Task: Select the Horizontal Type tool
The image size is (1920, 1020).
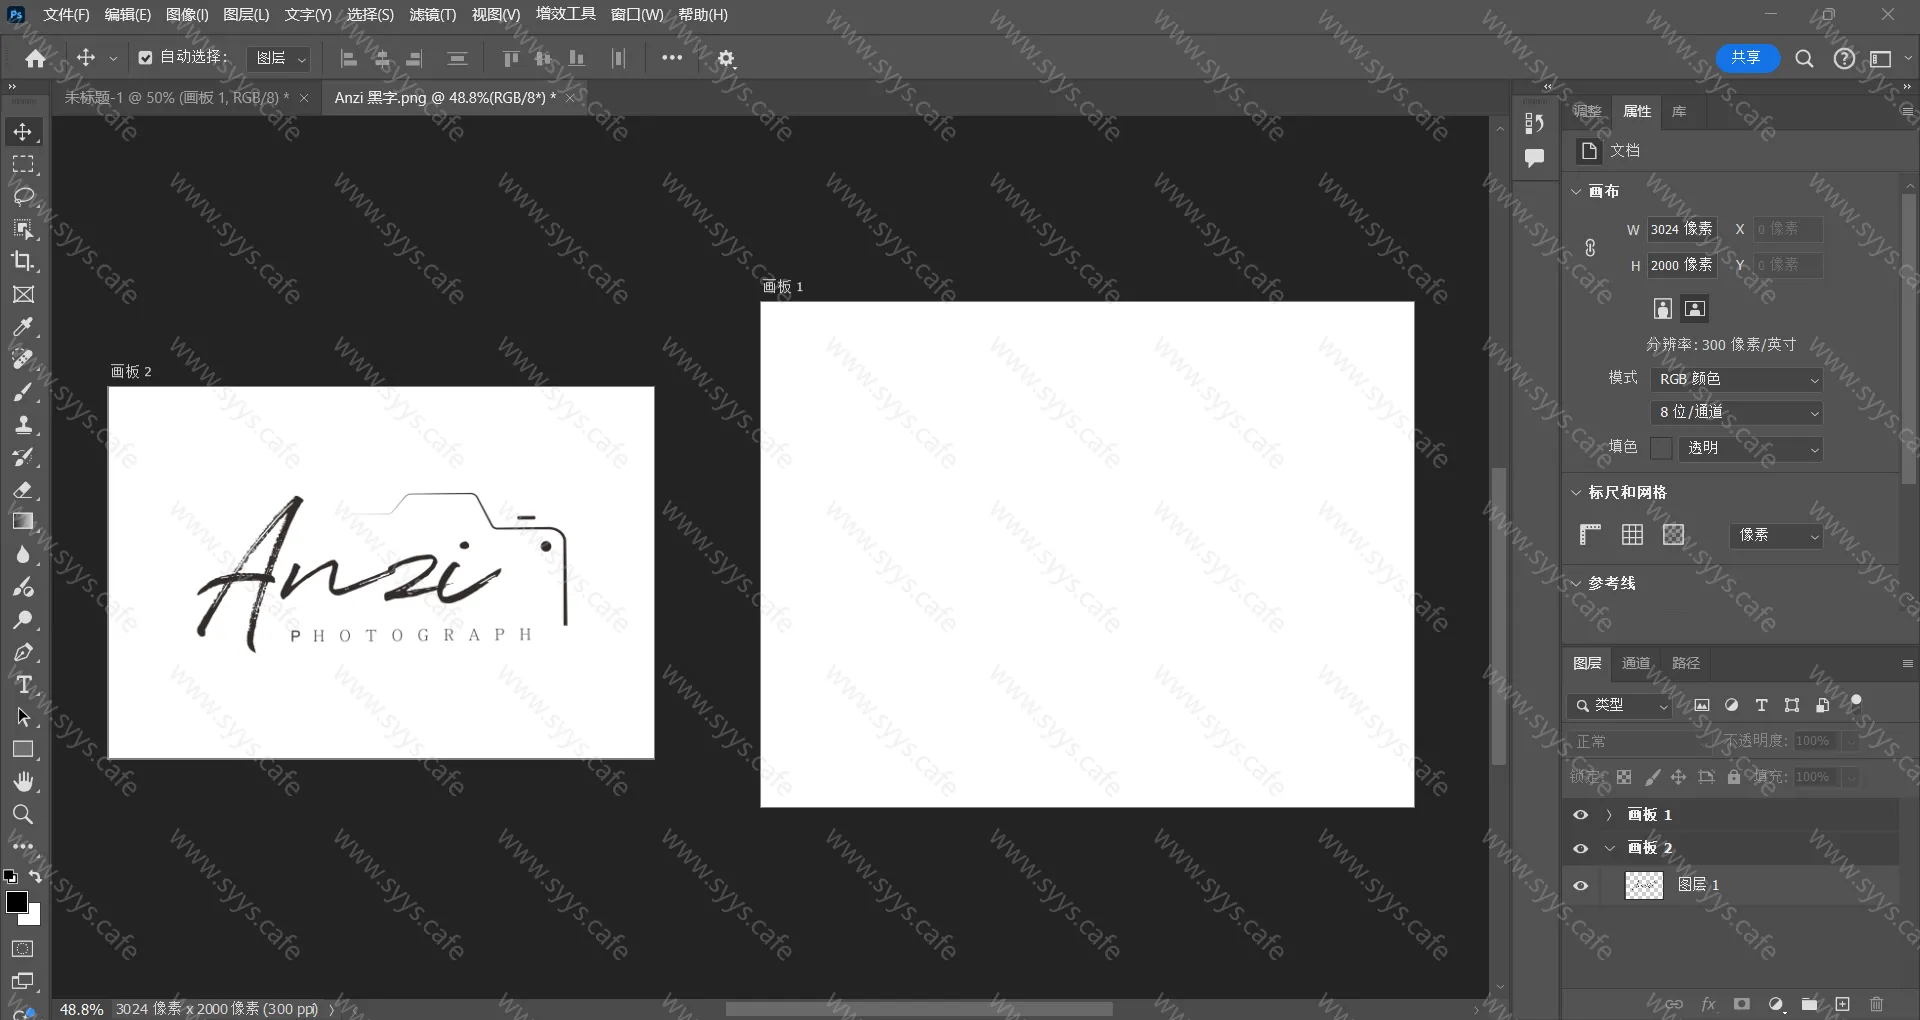Action: point(23,684)
